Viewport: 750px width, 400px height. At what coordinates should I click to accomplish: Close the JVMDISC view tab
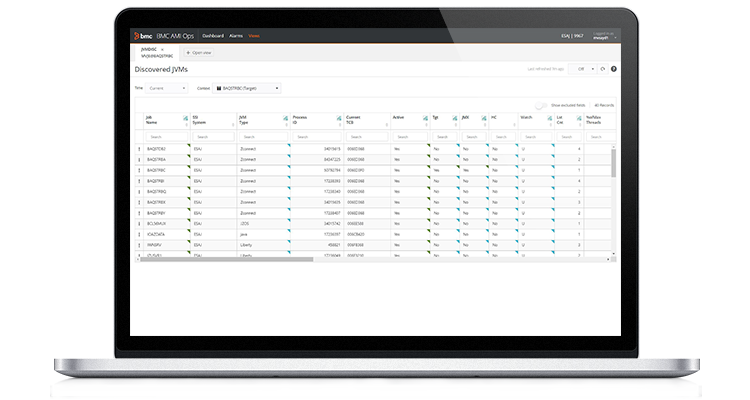[x=163, y=48]
